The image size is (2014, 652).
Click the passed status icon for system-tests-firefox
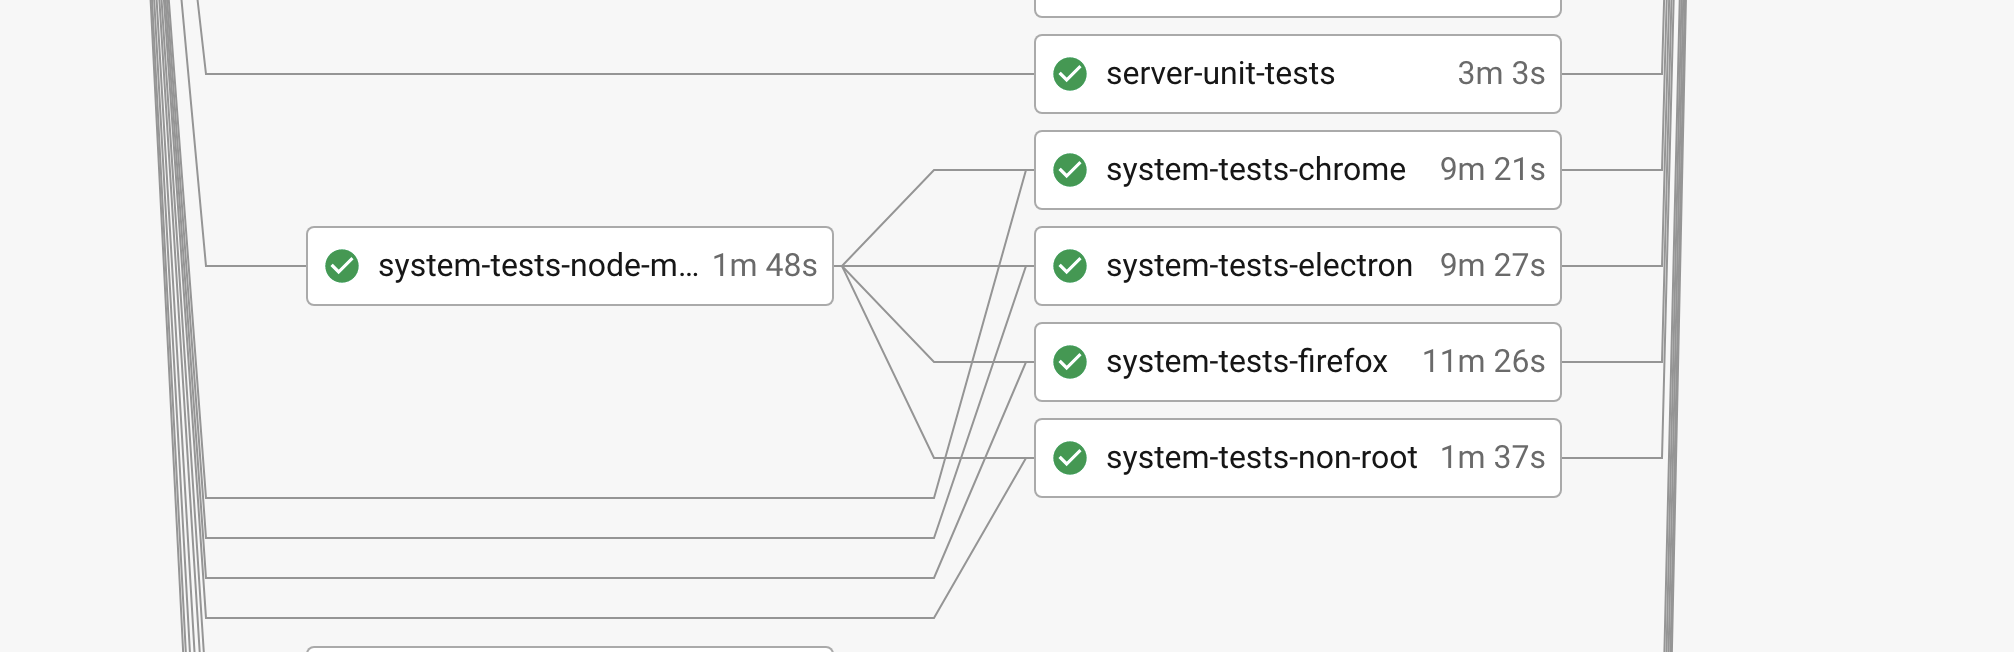tap(1070, 362)
